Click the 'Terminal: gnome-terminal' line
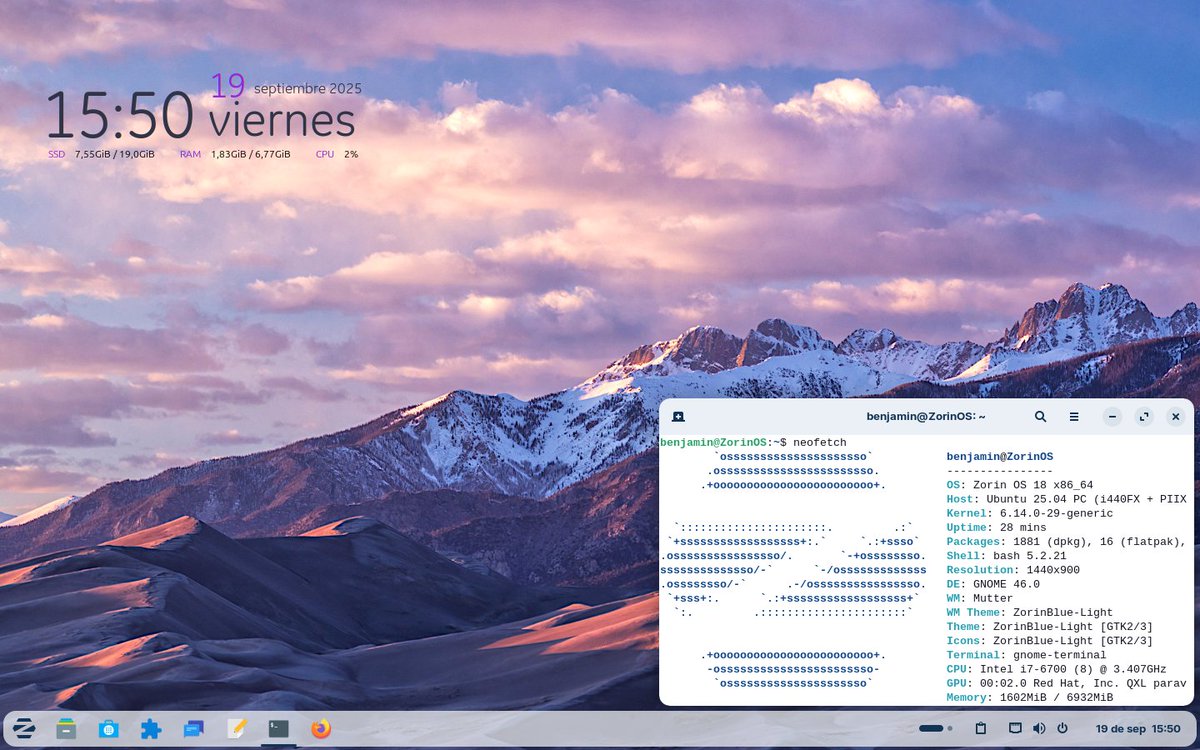The image size is (1200, 750). tap(1026, 655)
